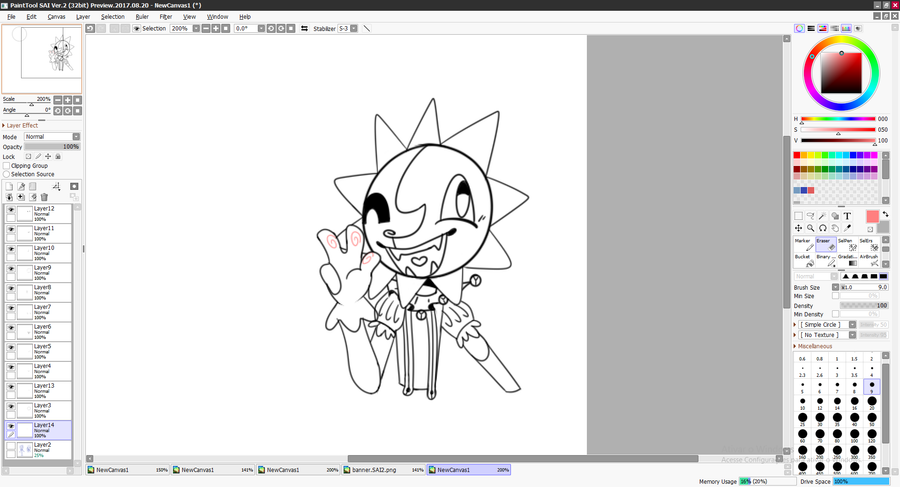Choose the SelPen brush

click(847, 244)
